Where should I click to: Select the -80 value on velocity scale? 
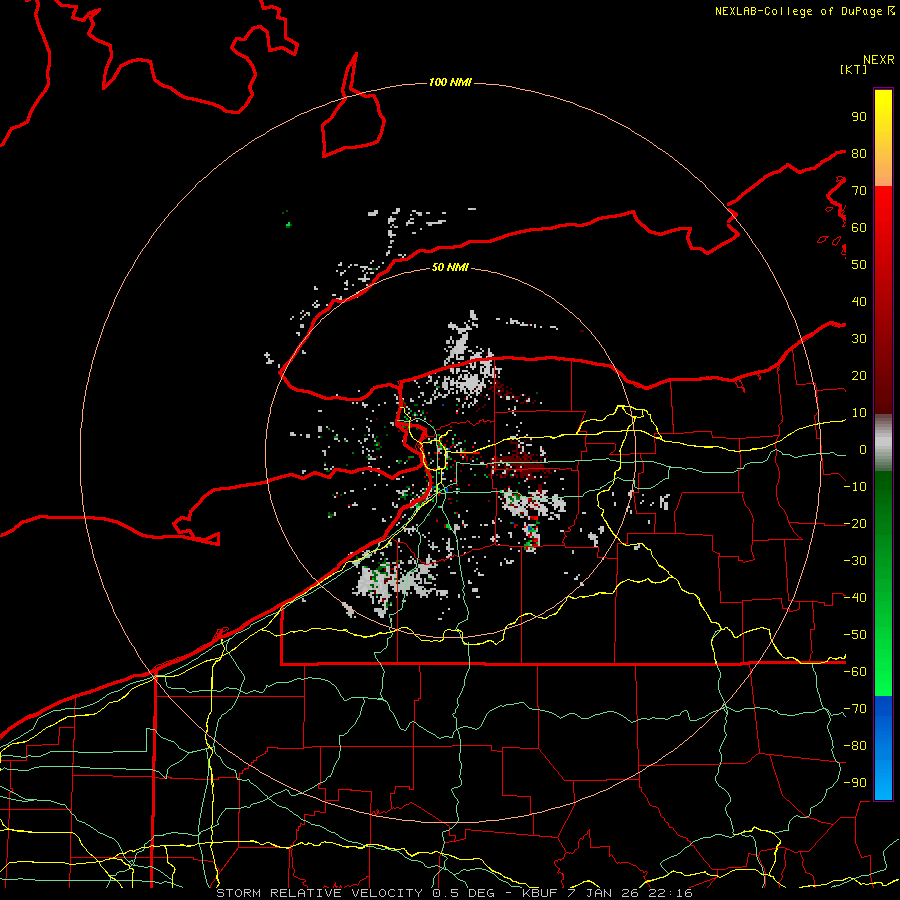click(x=855, y=746)
